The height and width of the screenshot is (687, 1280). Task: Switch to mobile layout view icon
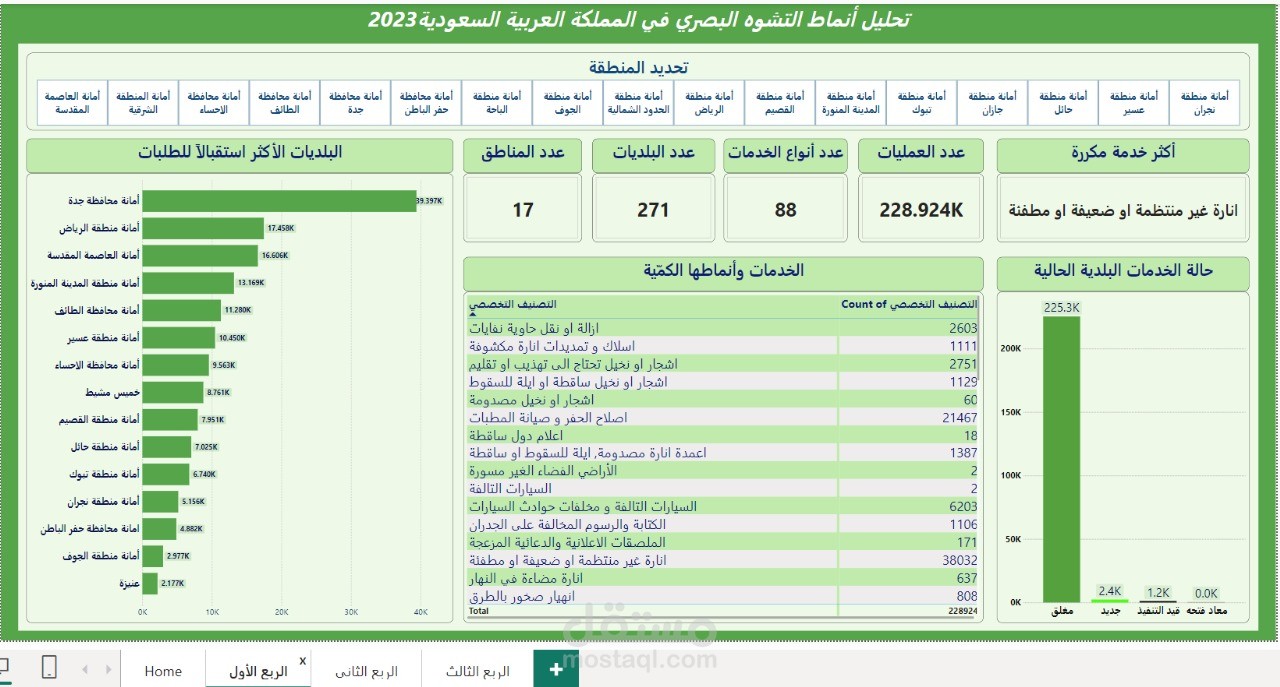click(x=49, y=668)
